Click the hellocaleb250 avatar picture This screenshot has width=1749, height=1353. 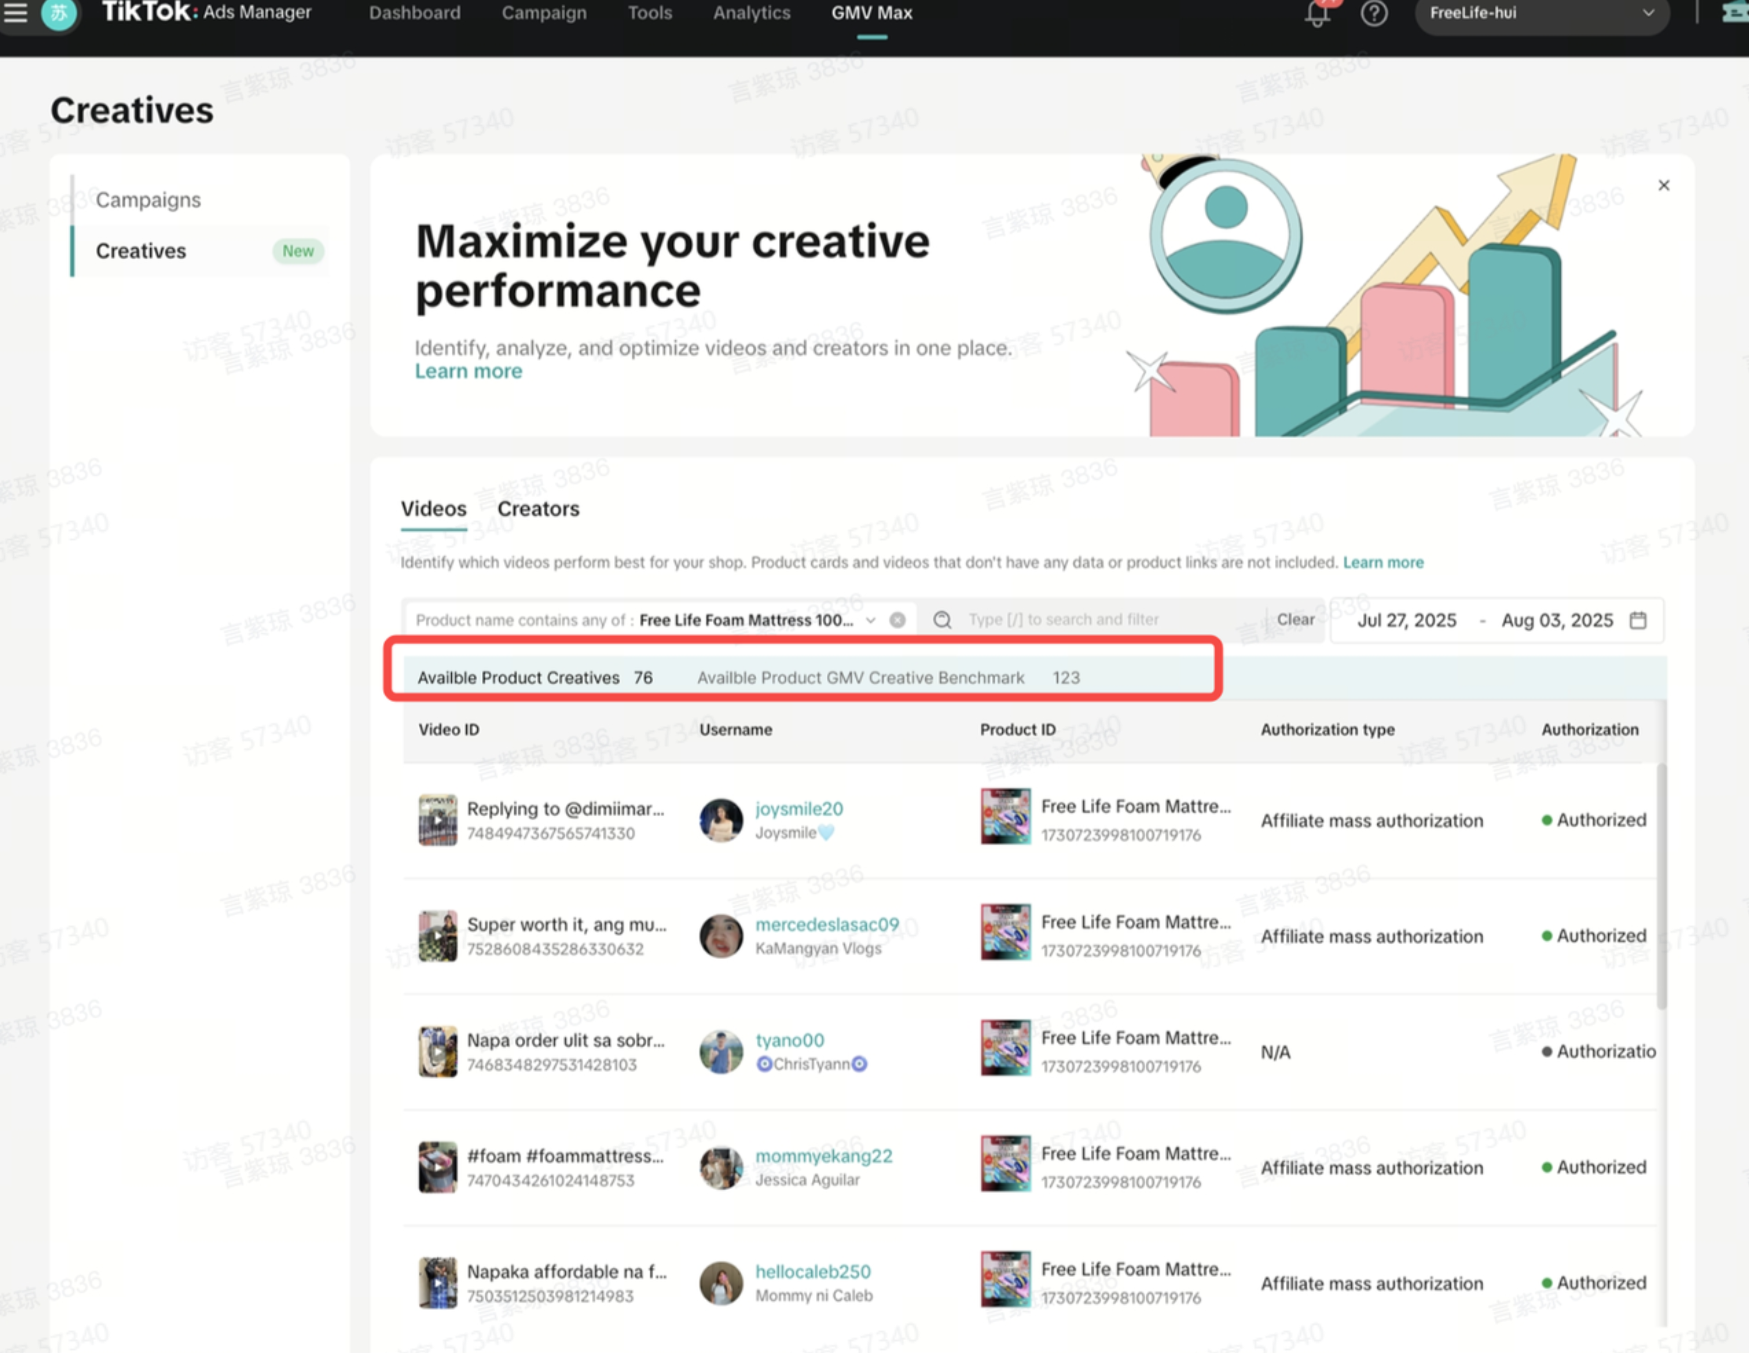721,1283
